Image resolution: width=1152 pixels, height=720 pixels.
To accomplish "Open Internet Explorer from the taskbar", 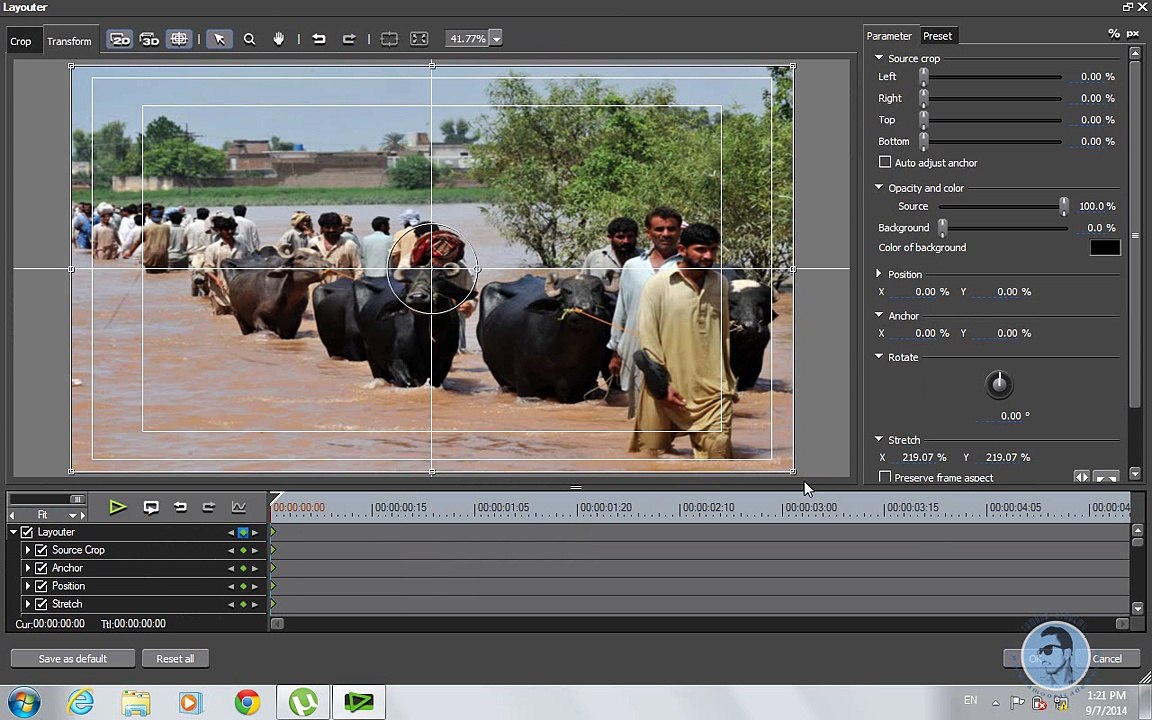I will pos(80,703).
